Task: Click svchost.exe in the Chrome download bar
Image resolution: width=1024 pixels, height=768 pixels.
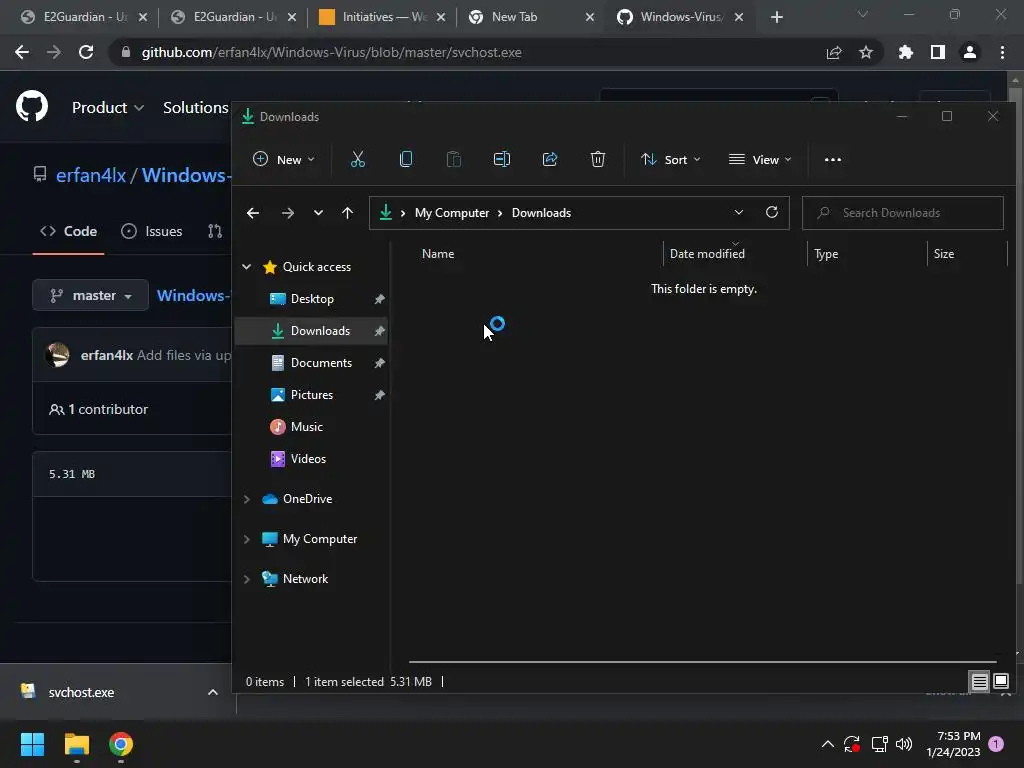Action: pyautogui.click(x=81, y=692)
